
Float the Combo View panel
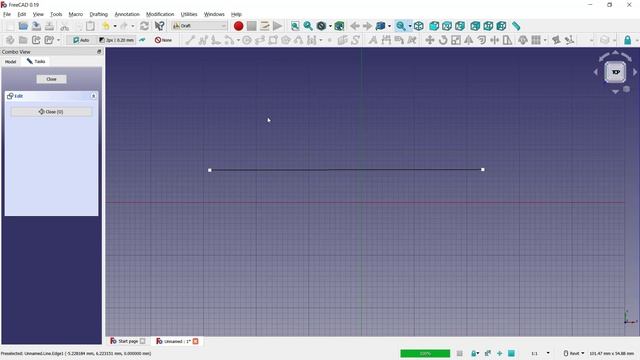coord(99,52)
